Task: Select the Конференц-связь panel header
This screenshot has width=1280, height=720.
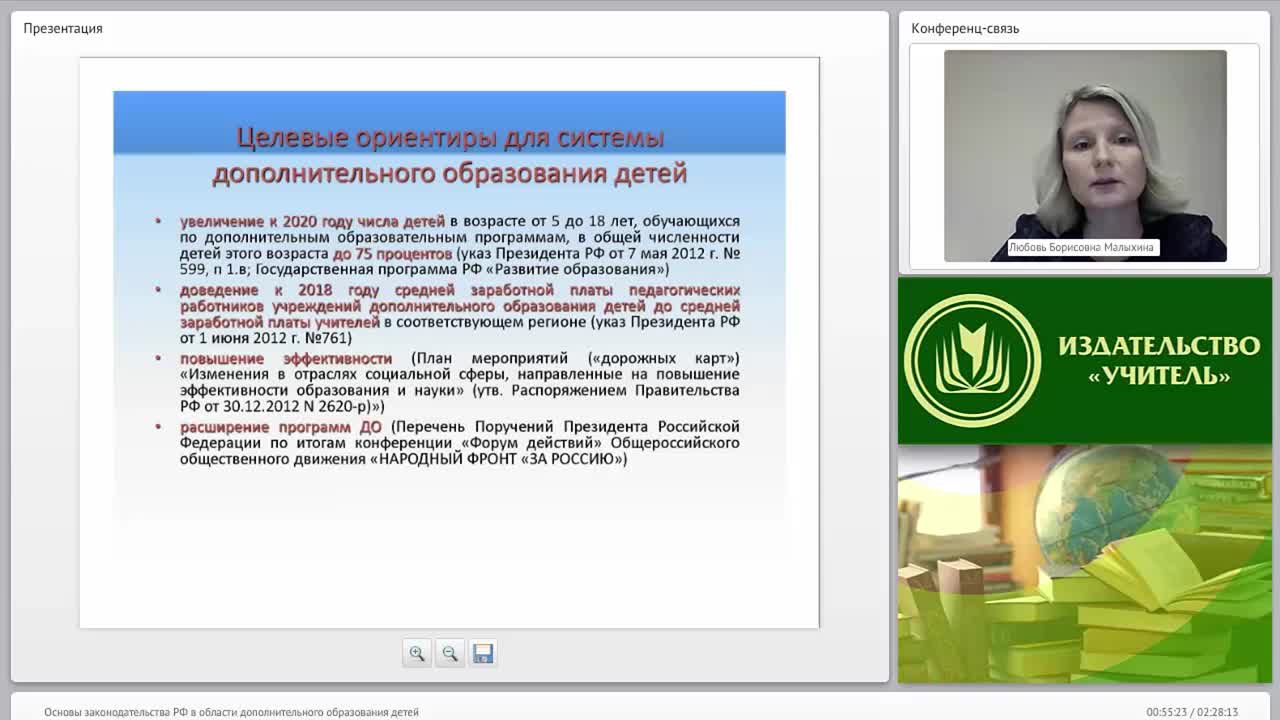Action: pos(965,28)
